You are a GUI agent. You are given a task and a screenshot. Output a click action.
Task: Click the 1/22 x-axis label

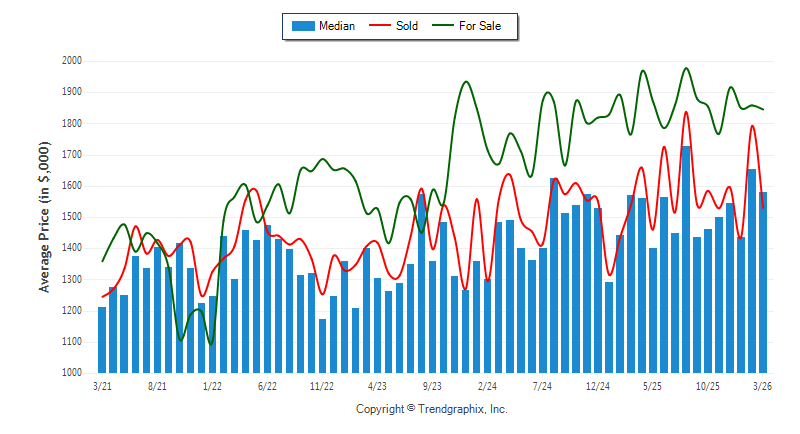point(212,385)
